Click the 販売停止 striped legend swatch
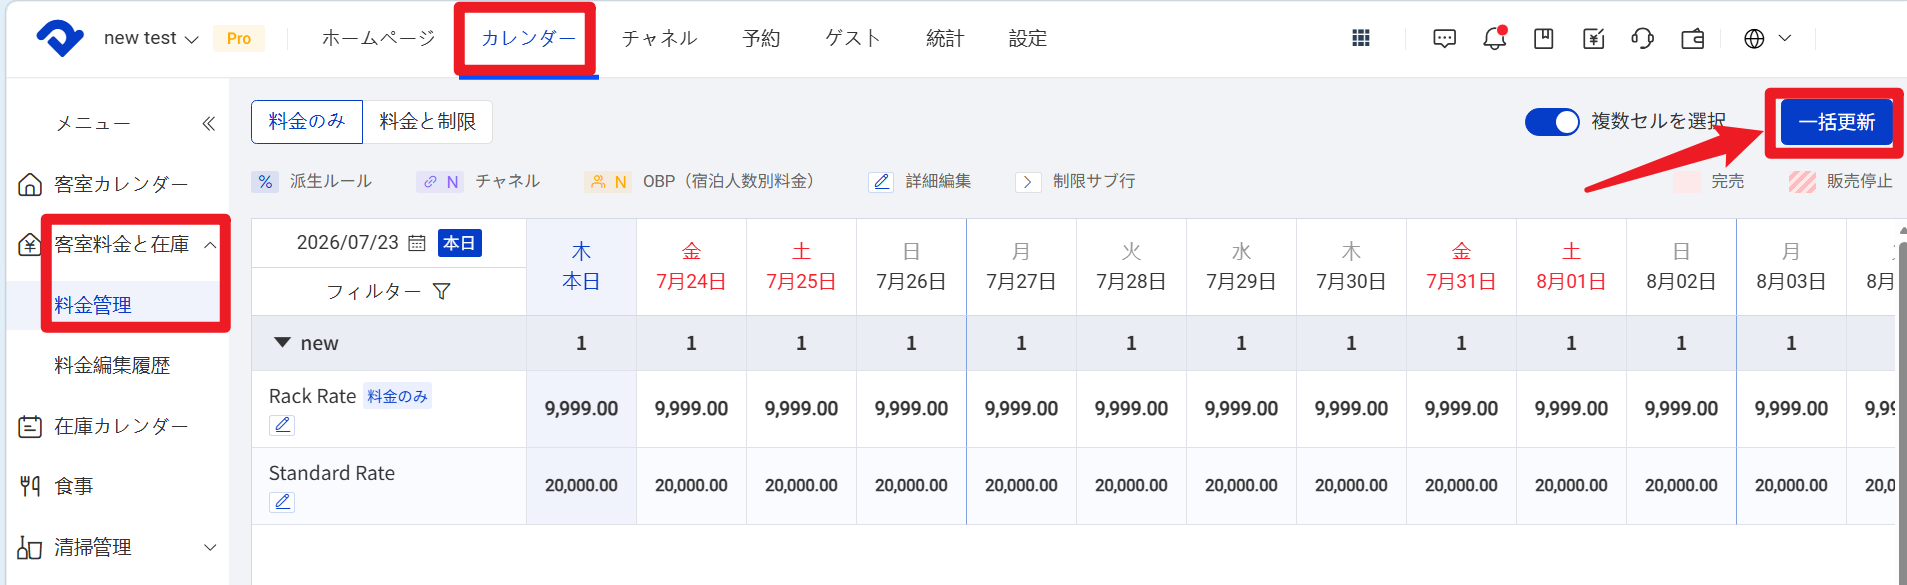The width and height of the screenshot is (1907, 585). click(1802, 181)
